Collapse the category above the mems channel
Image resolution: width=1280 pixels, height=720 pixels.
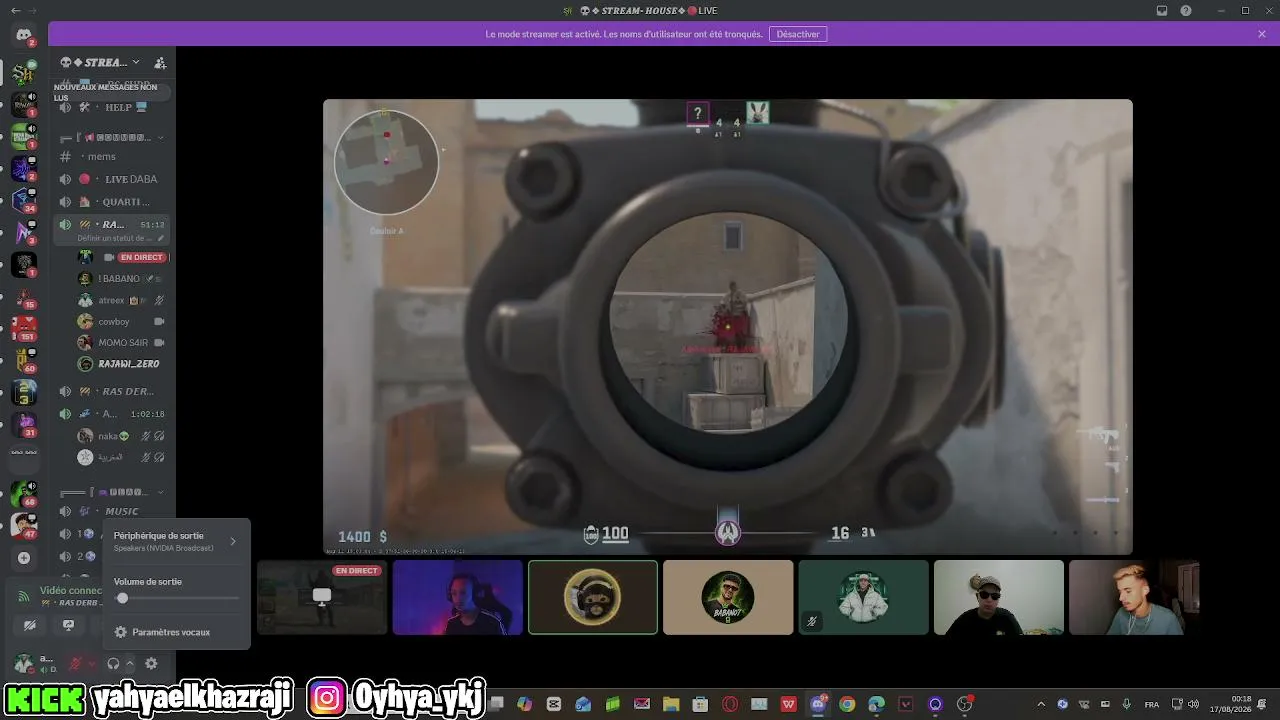coord(112,137)
